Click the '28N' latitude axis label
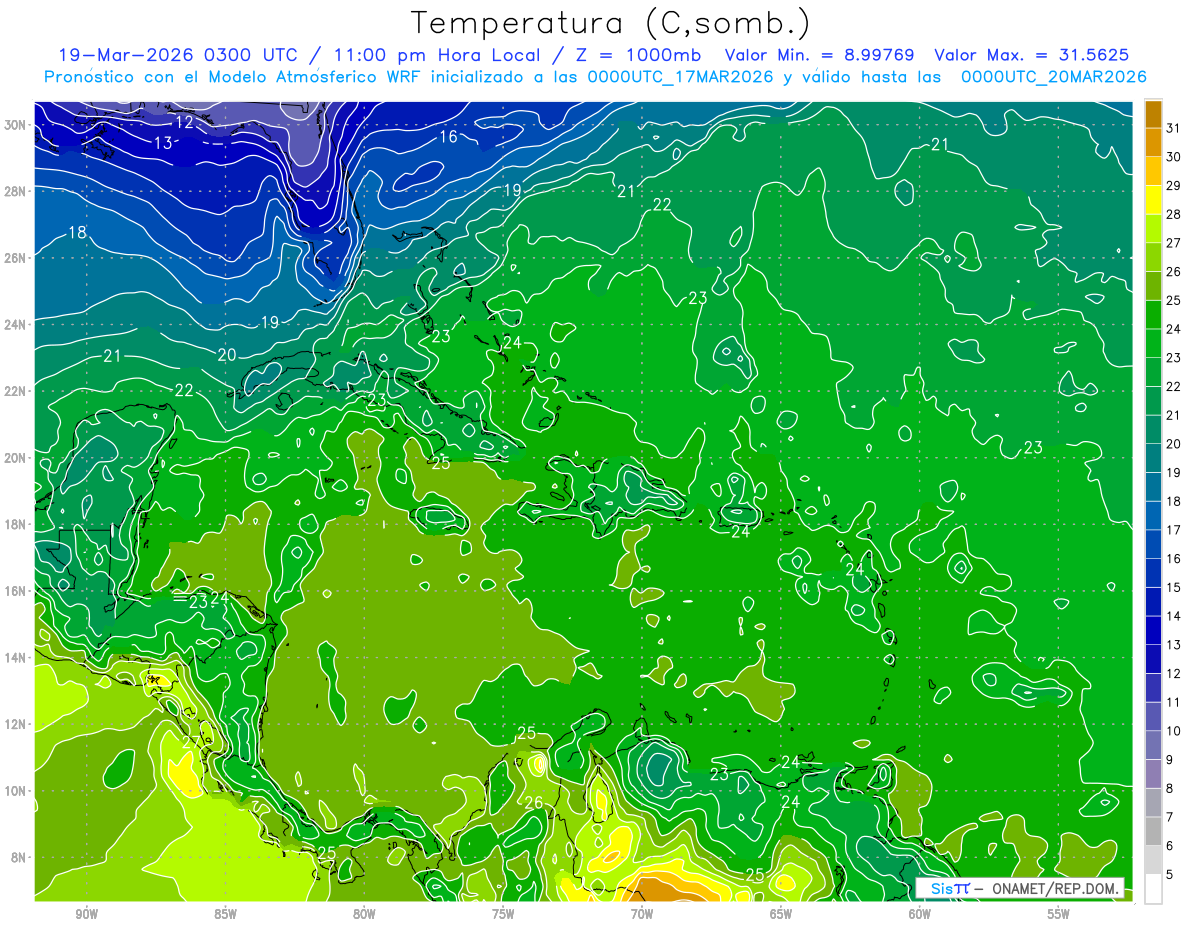 [15, 191]
